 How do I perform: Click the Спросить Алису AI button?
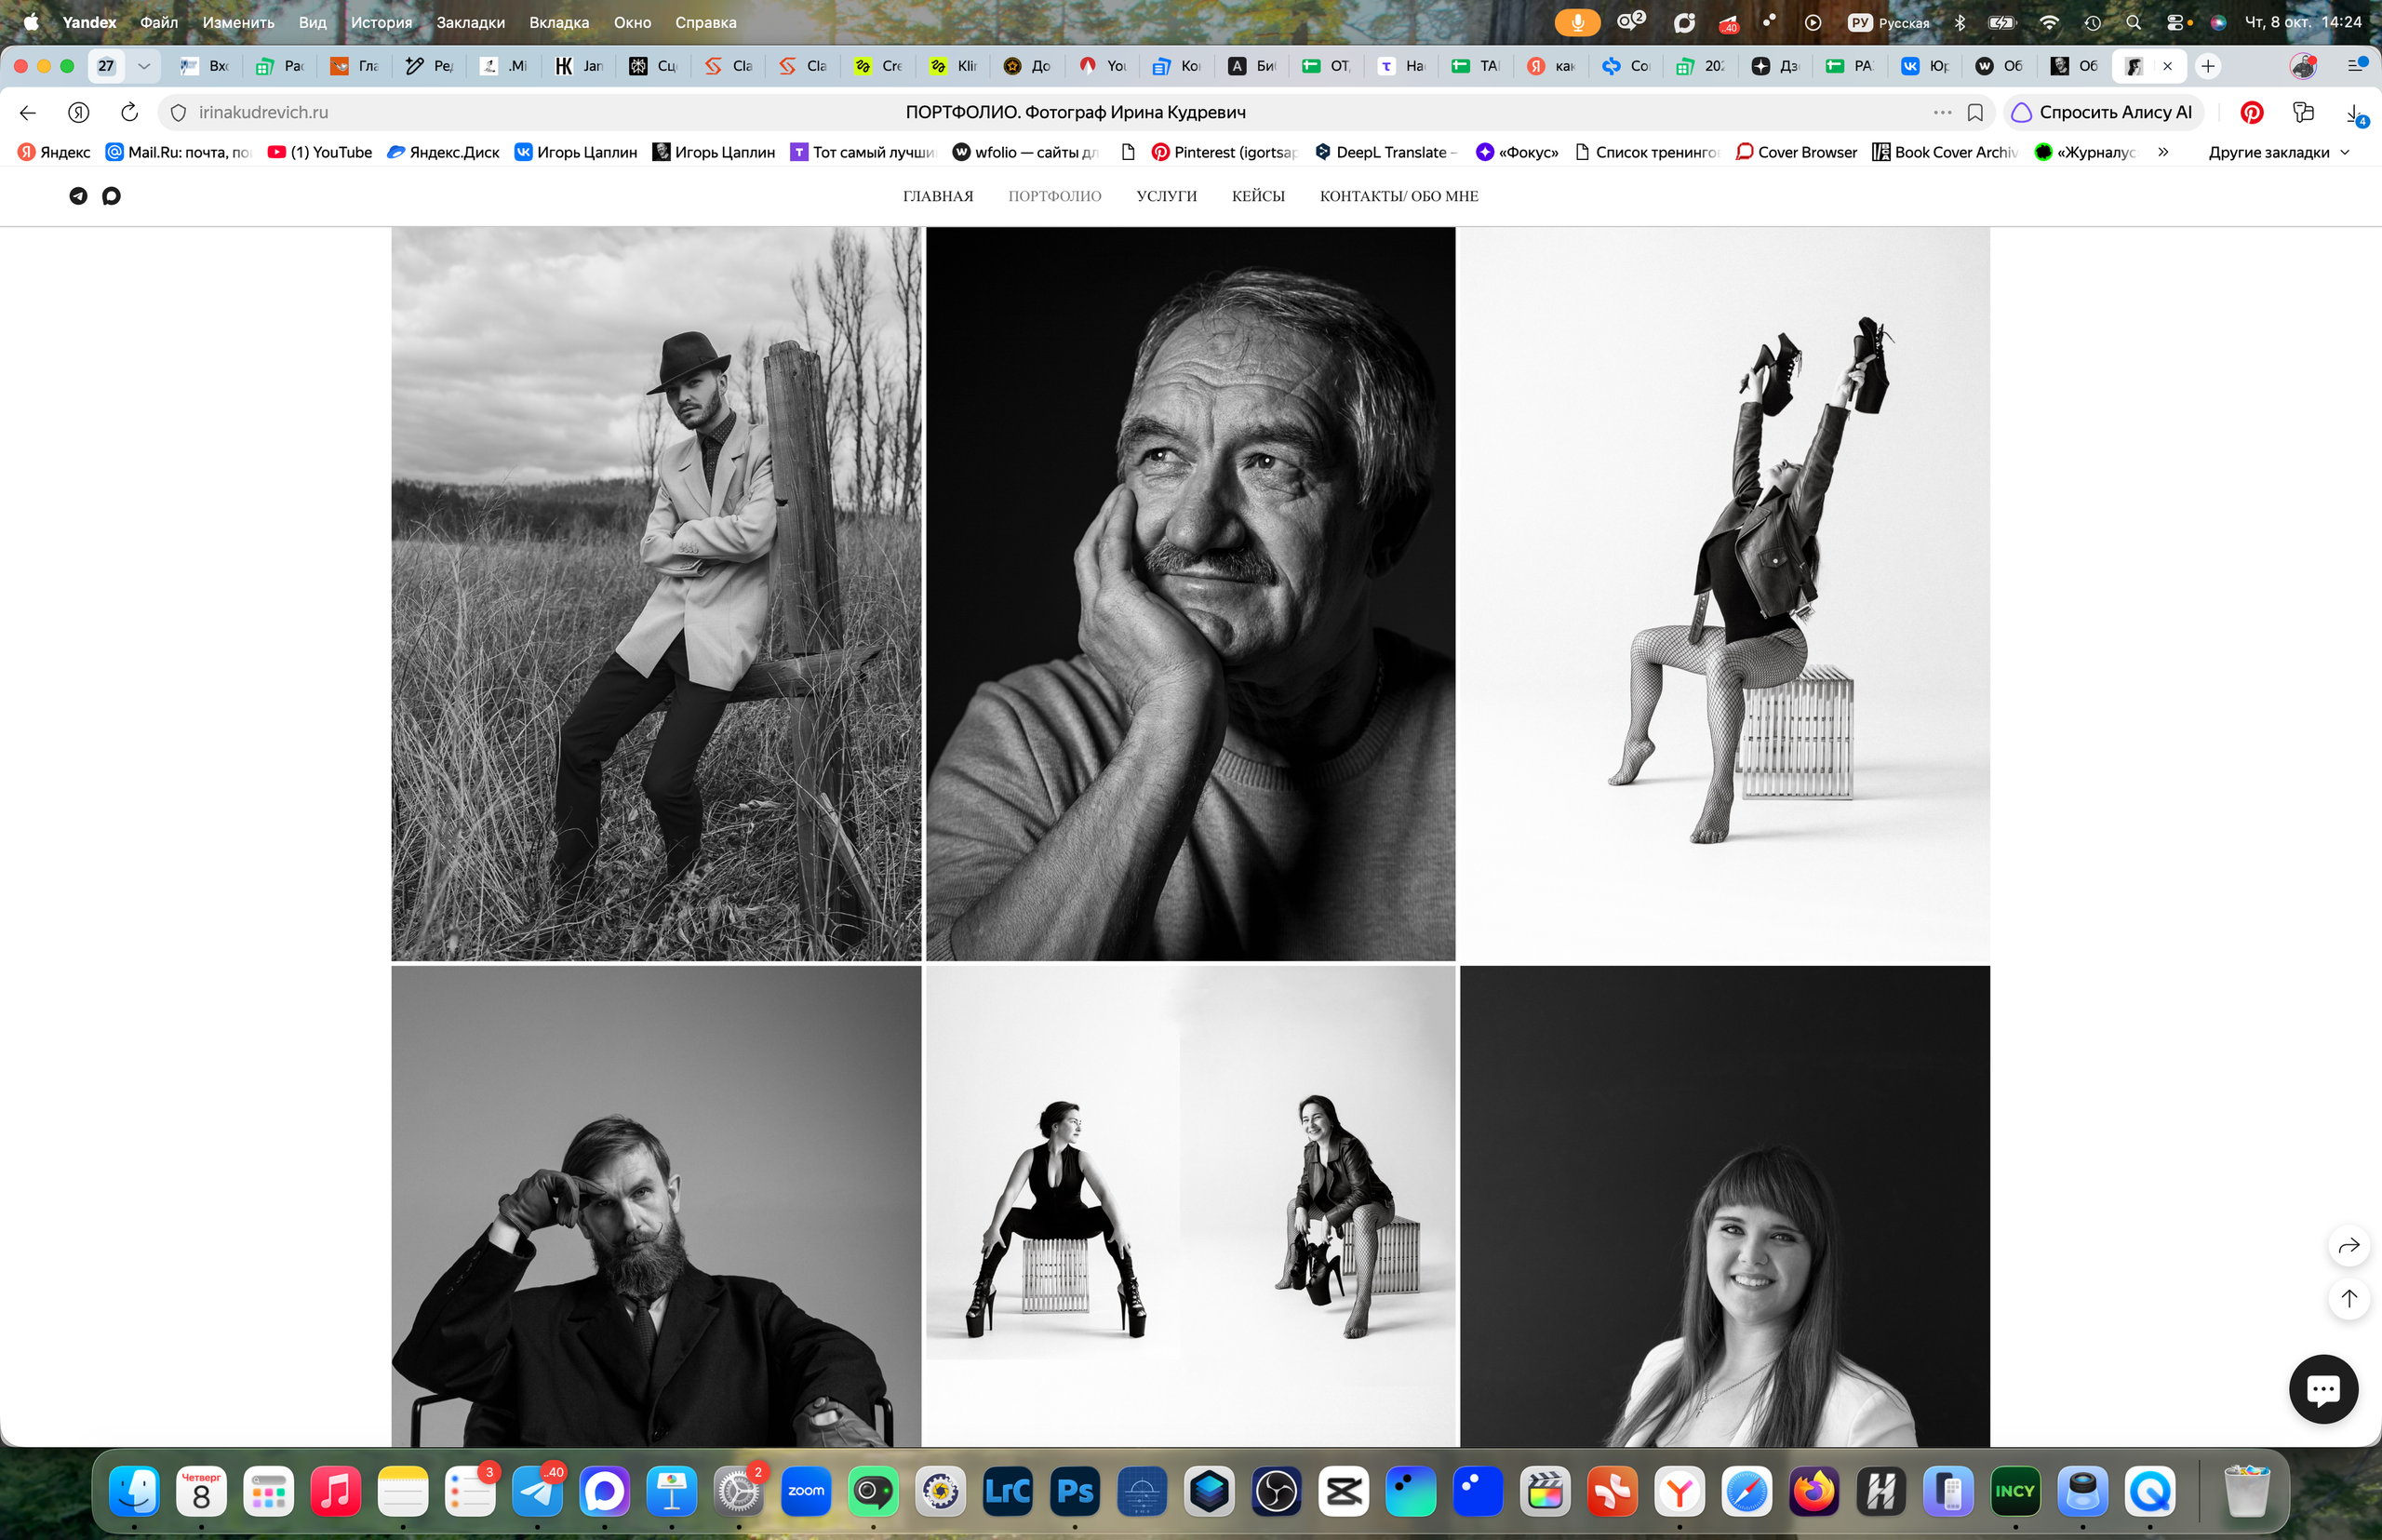[2102, 112]
